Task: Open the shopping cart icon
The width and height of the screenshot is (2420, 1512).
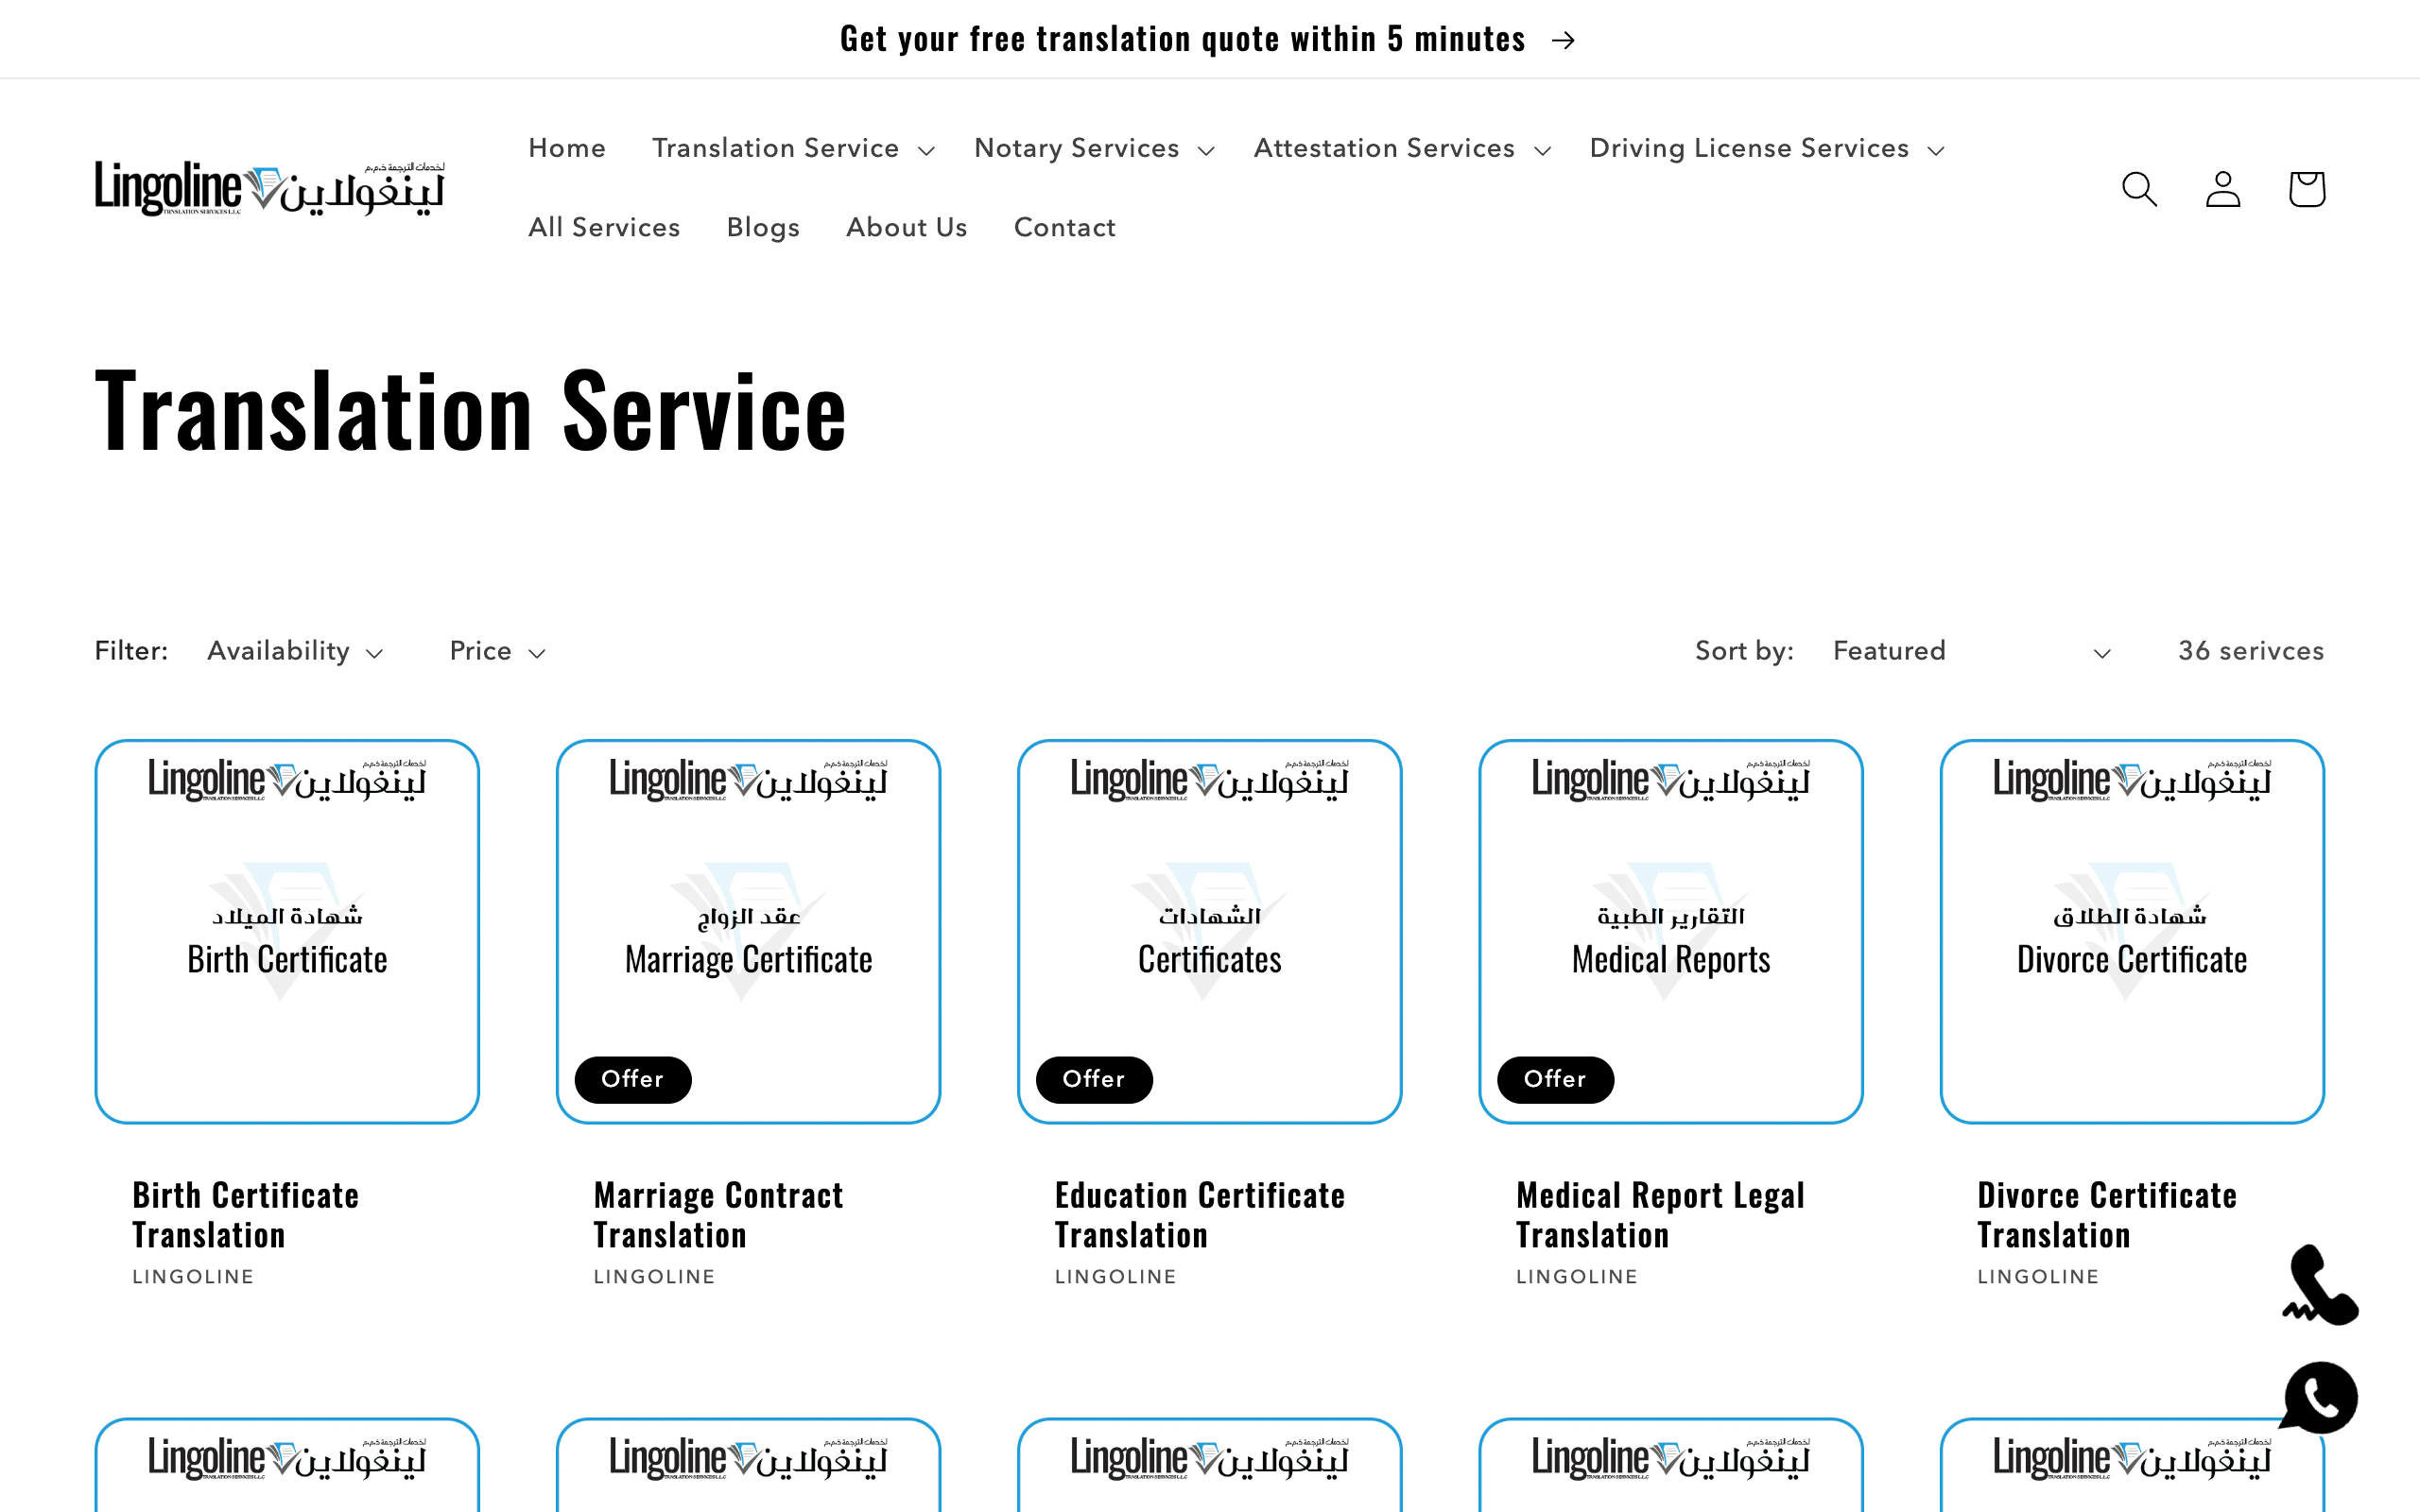Action: click(x=2305, y=188)
